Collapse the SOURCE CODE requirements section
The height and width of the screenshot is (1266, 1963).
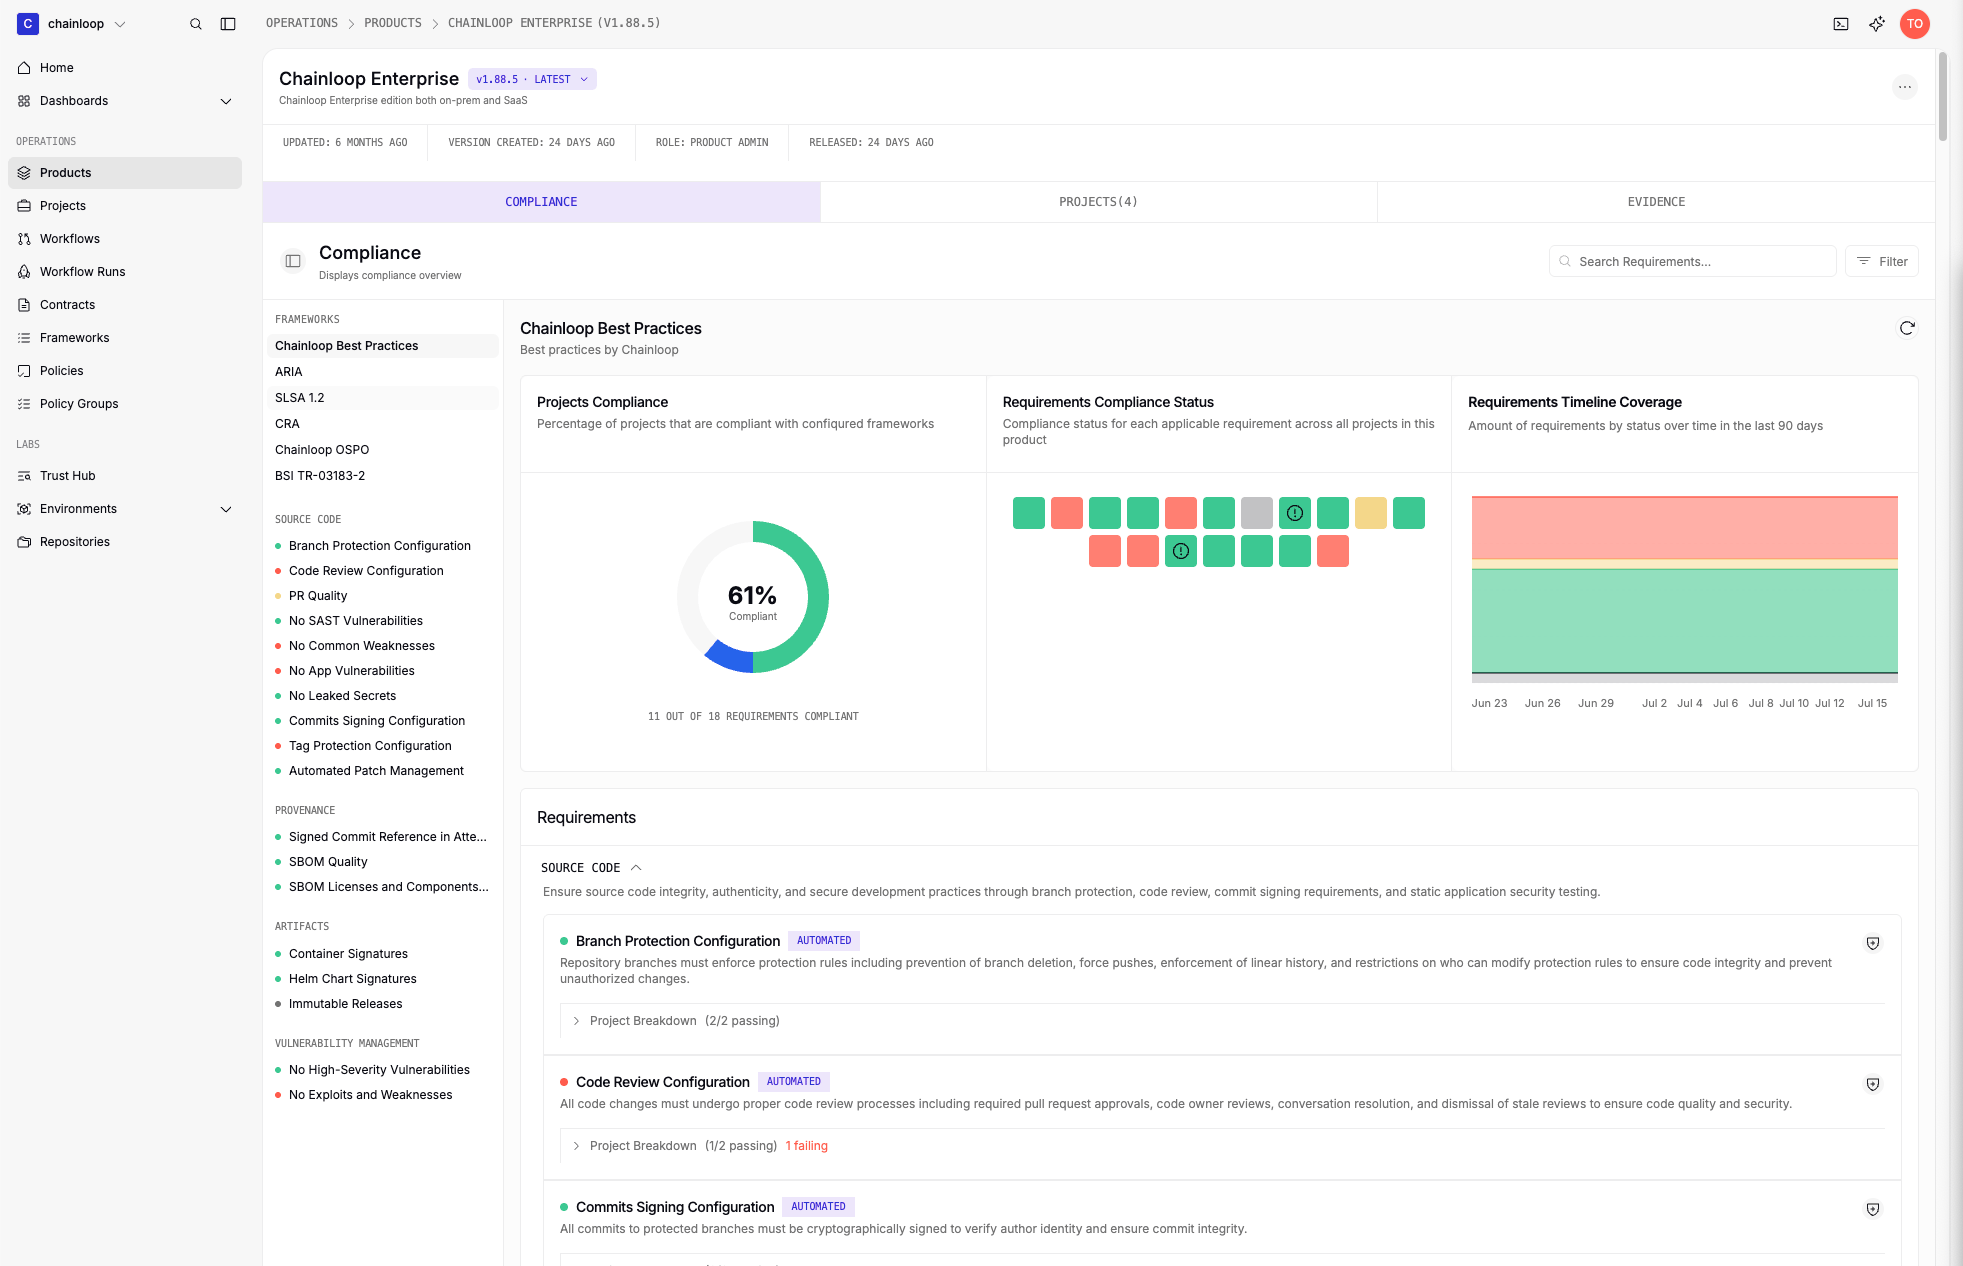tap(591, 868)
